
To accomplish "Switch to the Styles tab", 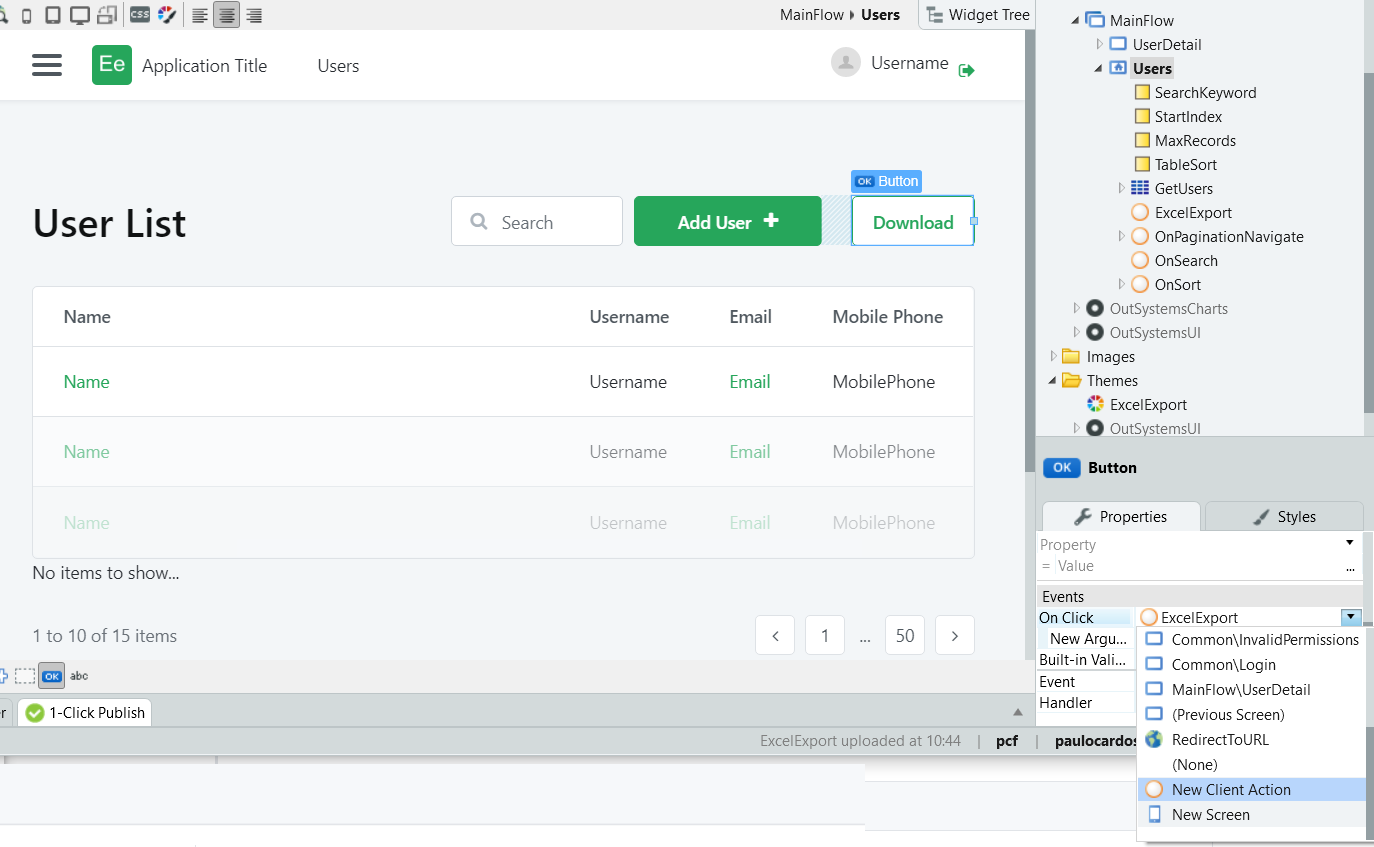I will point(1283,517).
